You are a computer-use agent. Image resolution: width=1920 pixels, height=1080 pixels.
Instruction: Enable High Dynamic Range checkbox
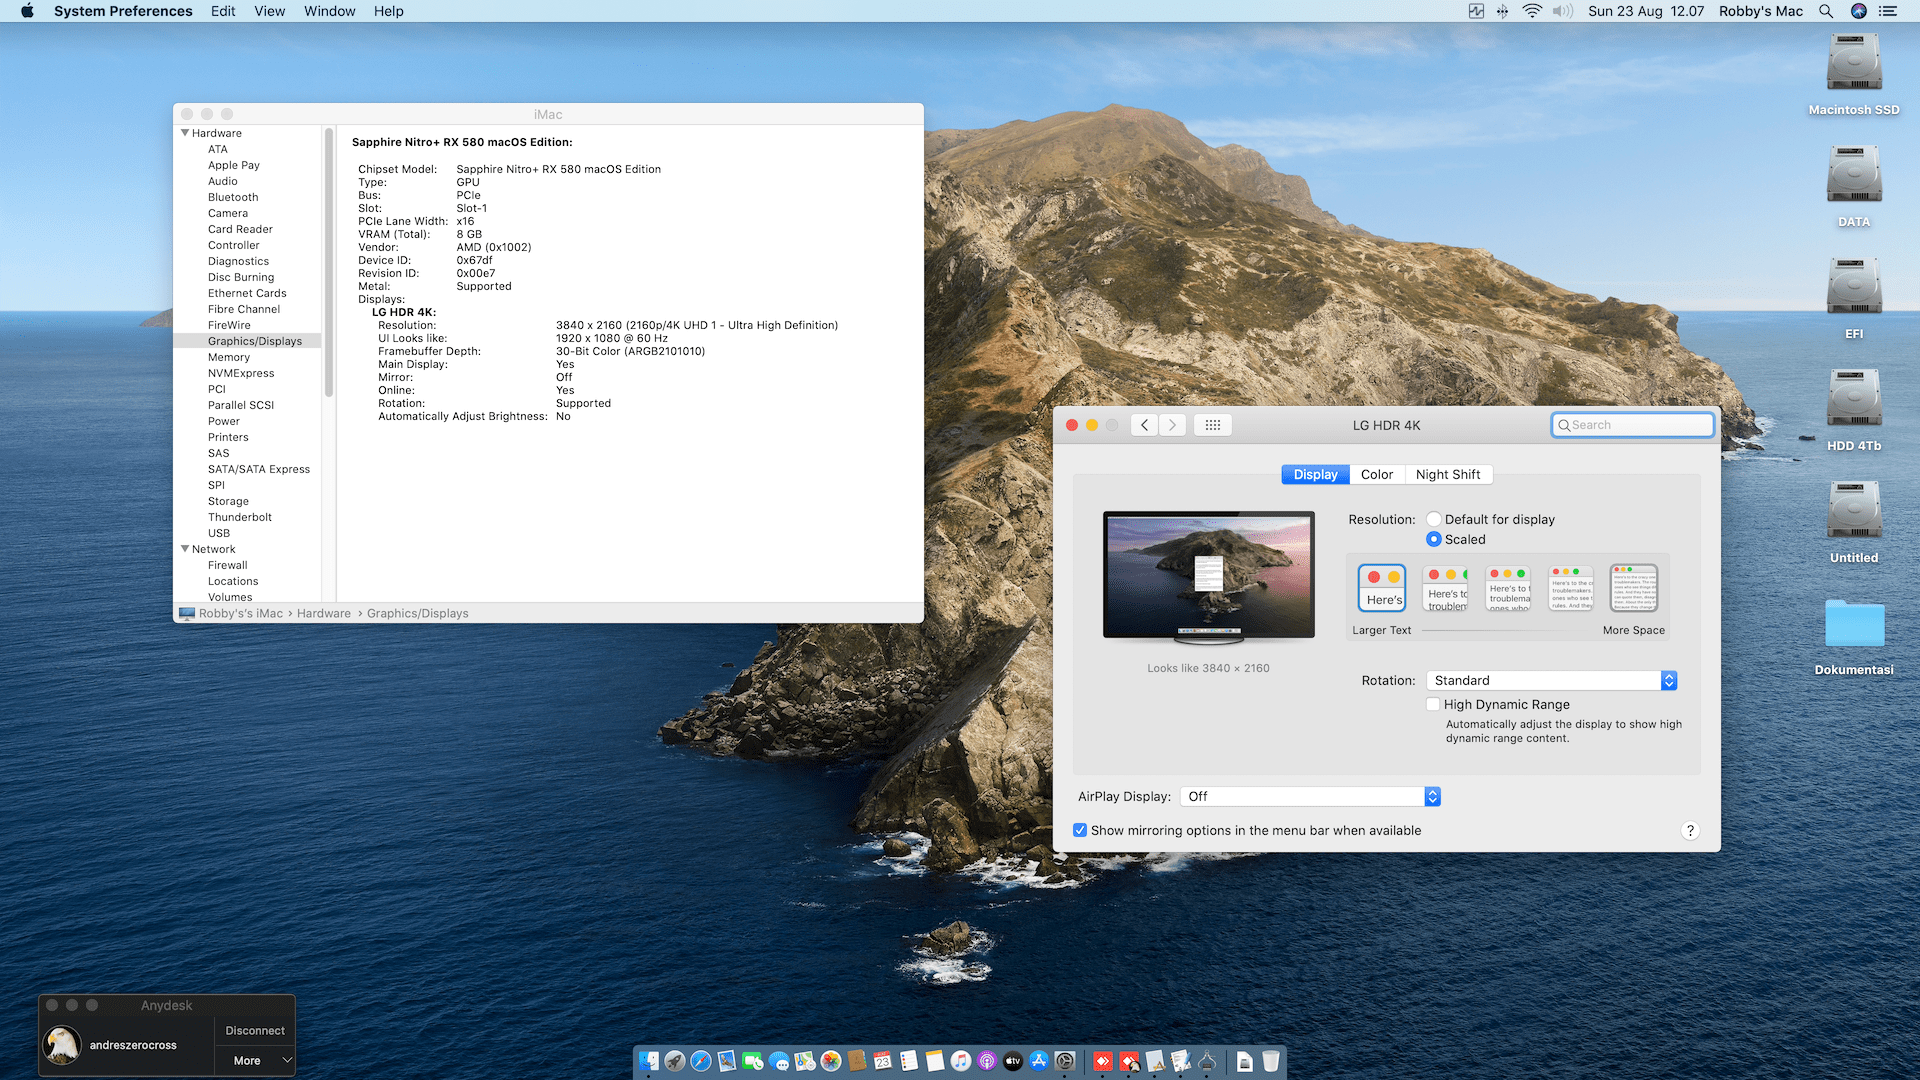[x=1433, y=704]
